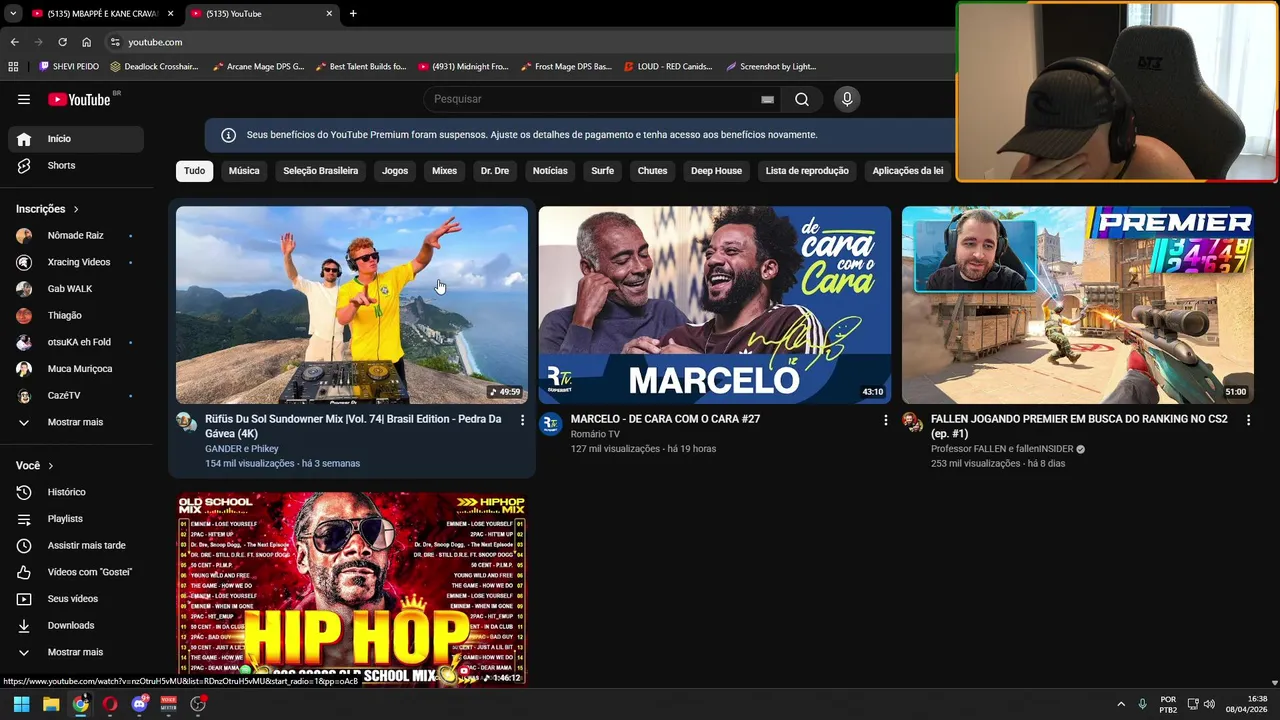Screen dimensions: 1280x720
Task: Open Histórico in sidebar
Action: (76, 492)
